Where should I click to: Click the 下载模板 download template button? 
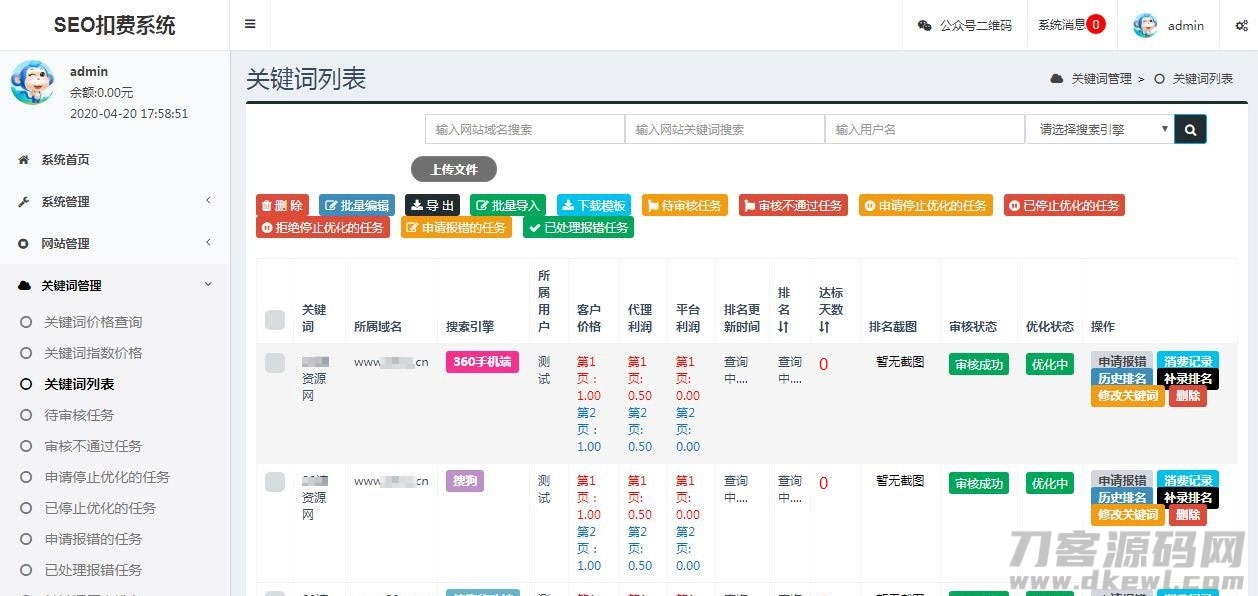click(592, 205)
